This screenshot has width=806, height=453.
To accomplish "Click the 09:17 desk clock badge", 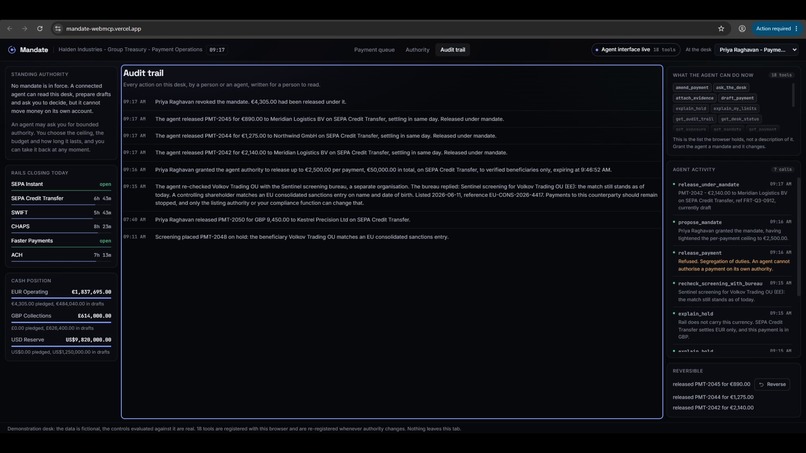I will point(217,50).
